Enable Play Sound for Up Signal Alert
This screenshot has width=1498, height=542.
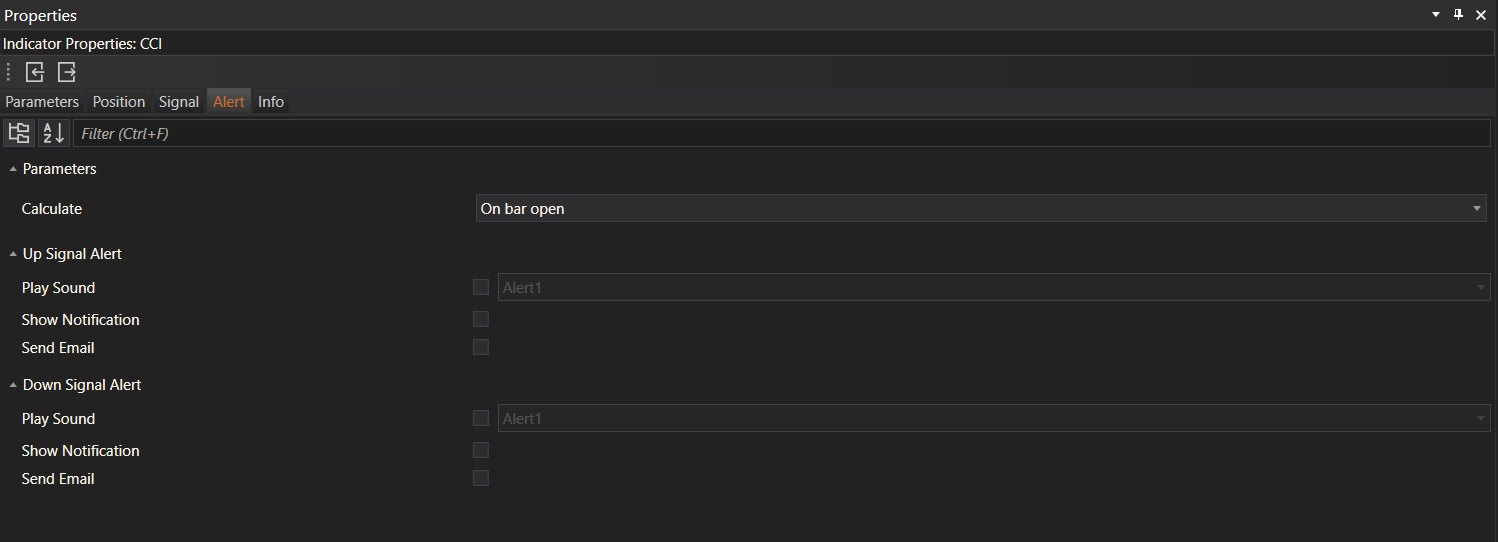coord(481,288)
